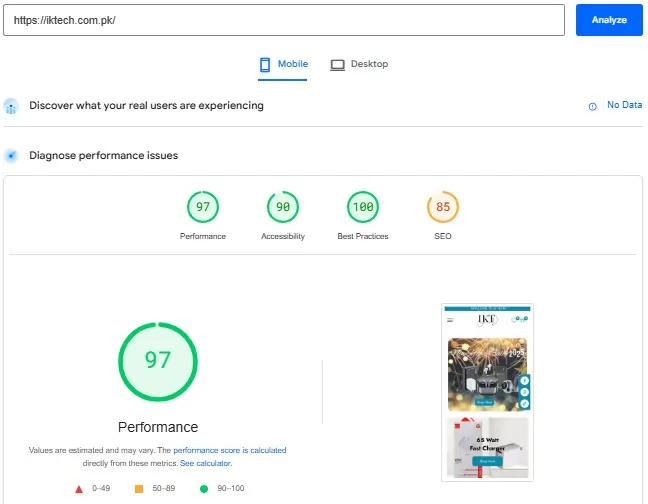Click the diagnose performance issues icon

pyautogui.click(x=11, y=156)
